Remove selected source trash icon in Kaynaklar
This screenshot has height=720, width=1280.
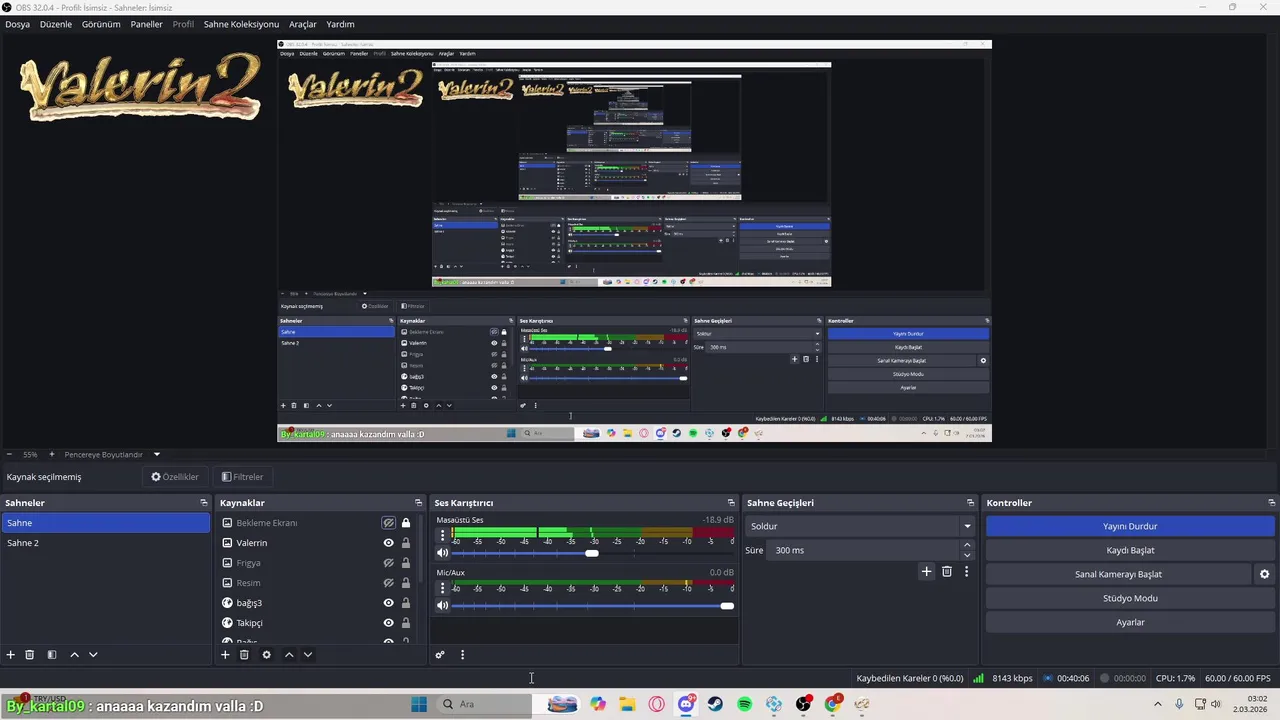coord(244,655)
